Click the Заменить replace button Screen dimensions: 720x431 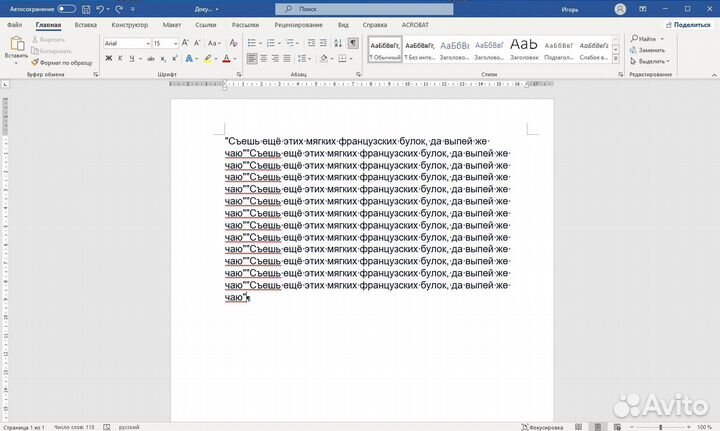647,50
